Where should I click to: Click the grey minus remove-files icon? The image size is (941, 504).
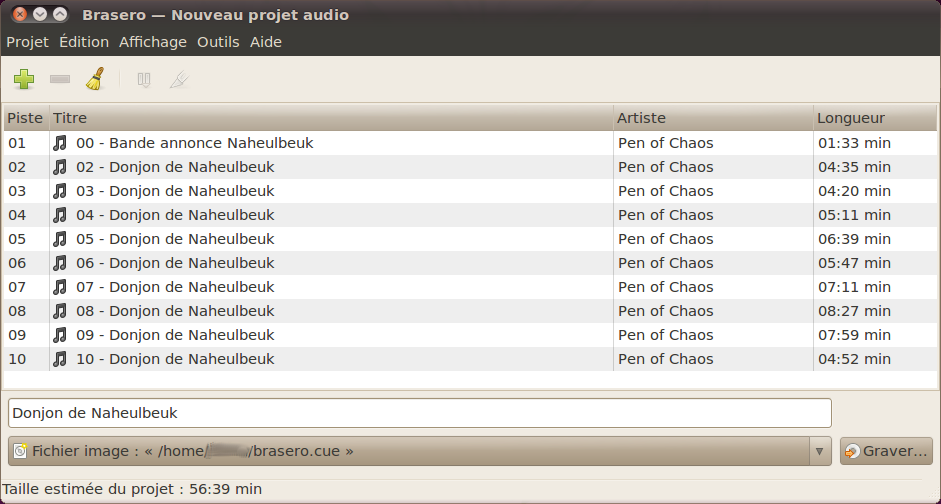(60, 79)
